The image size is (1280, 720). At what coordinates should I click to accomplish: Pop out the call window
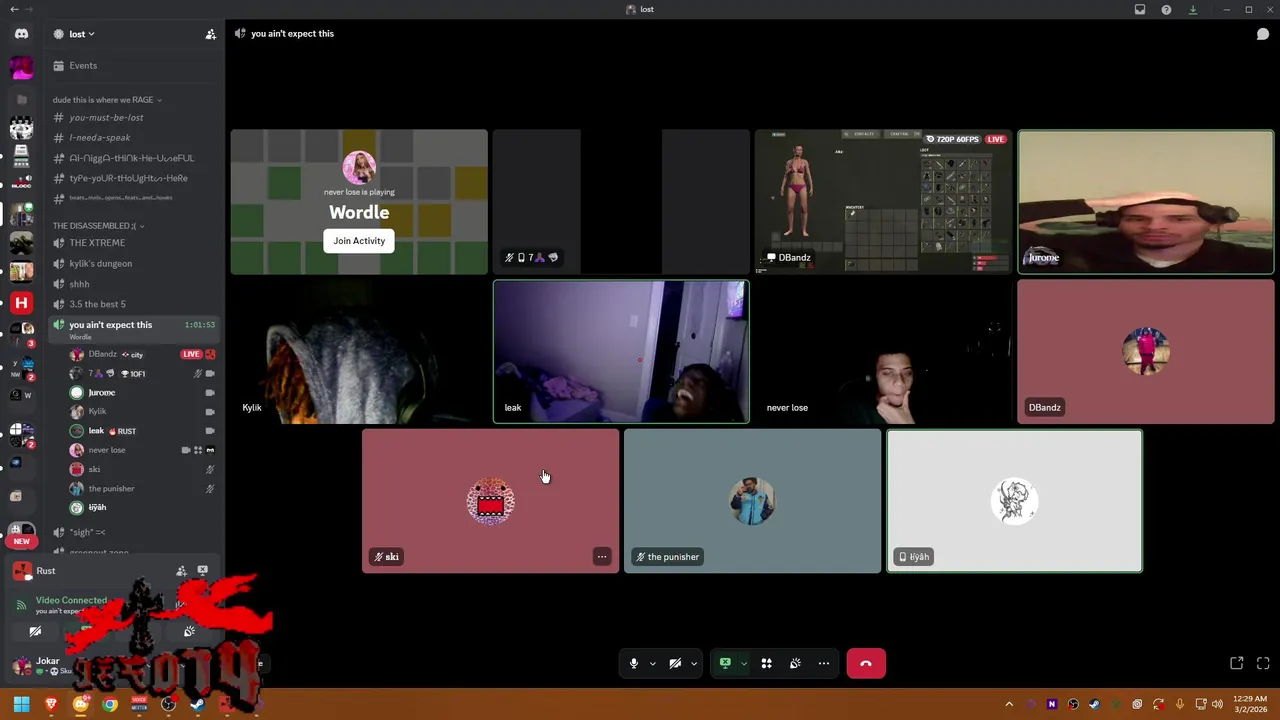pos(1237,663)
